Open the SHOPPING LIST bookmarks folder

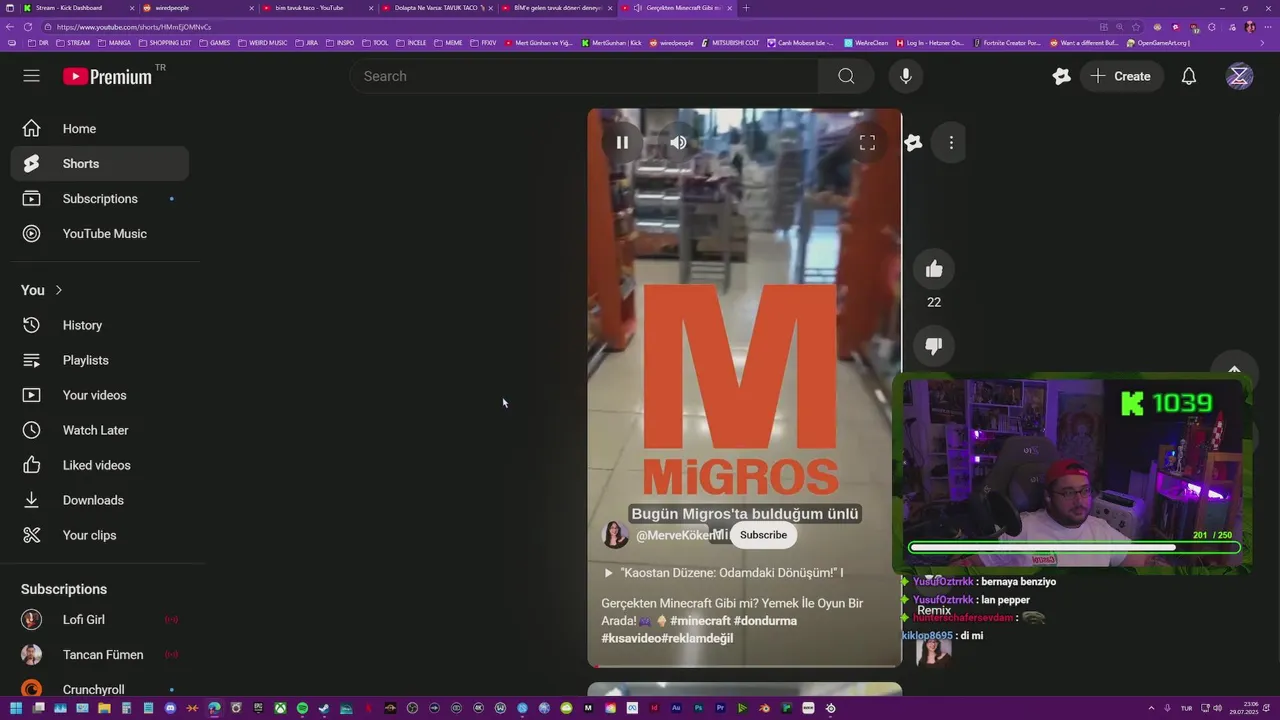click(164, 43)
